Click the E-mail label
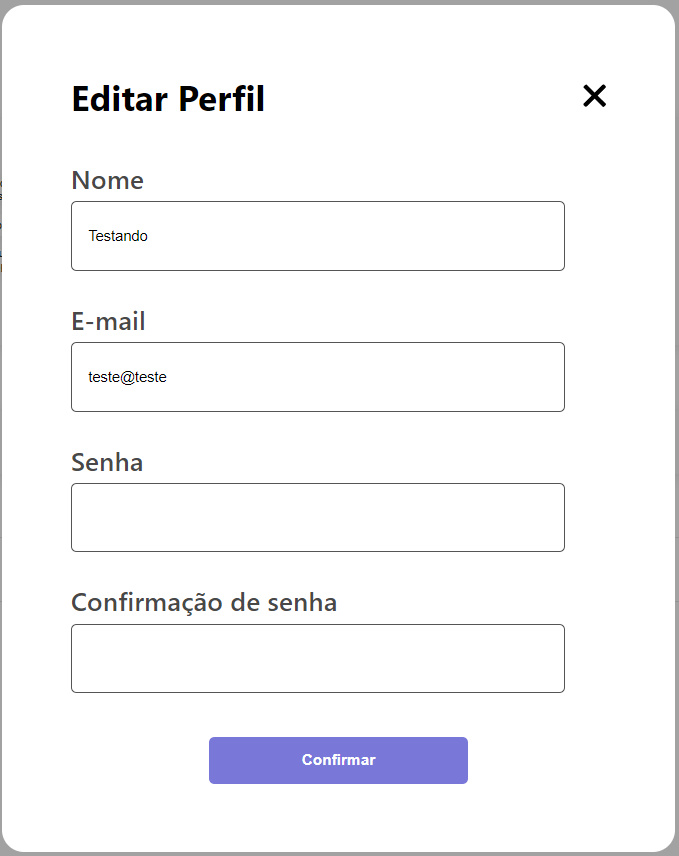 [x=107, y=322]
